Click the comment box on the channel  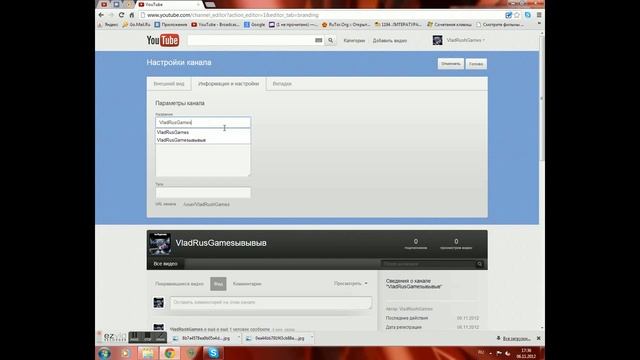coord(271,302)
